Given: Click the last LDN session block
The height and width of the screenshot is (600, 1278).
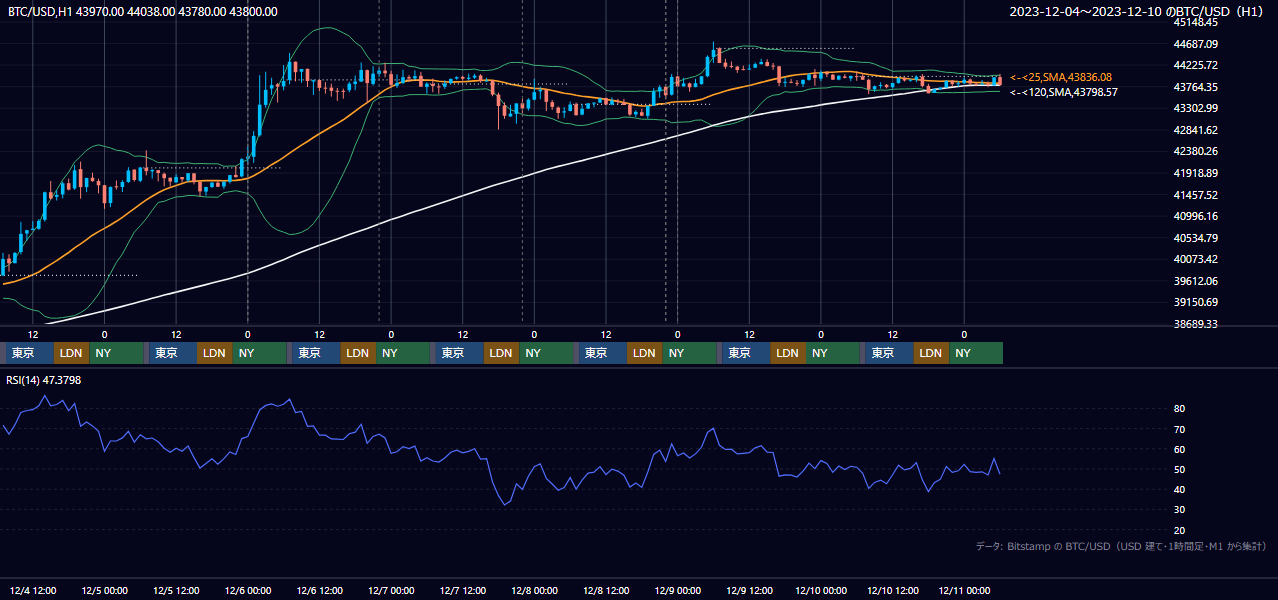Looking at the screenshot, I should [931, 353].
